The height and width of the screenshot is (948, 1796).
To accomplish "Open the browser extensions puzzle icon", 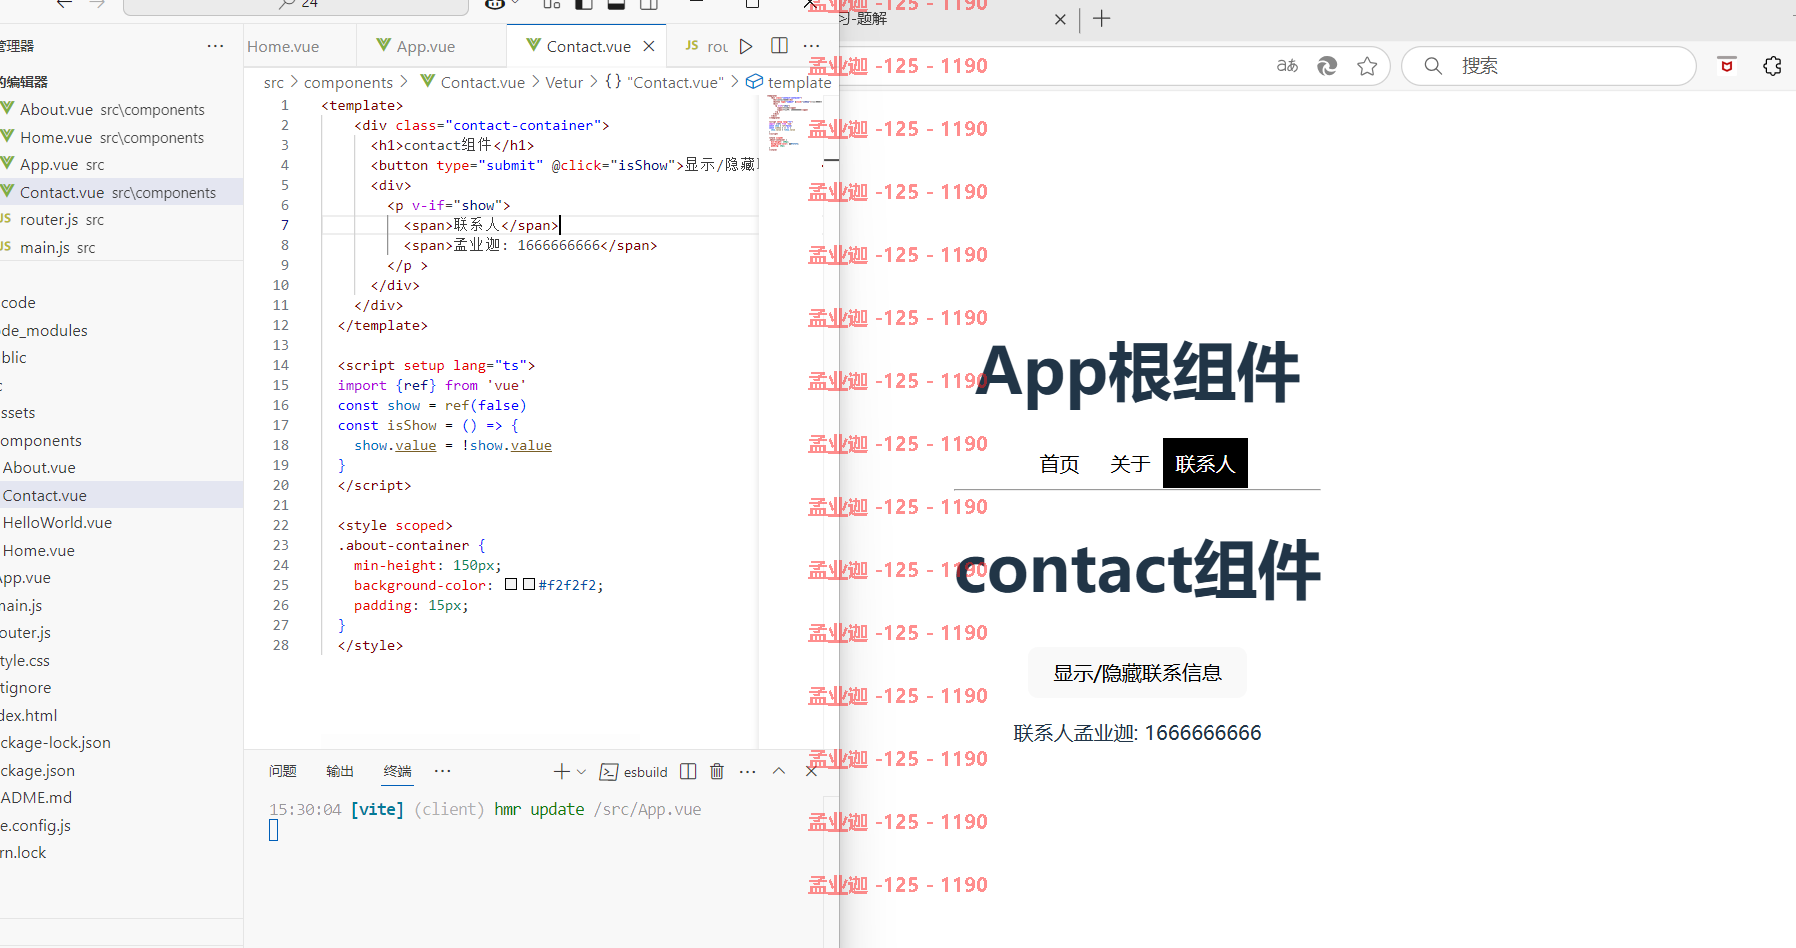I will [1772, 66].
